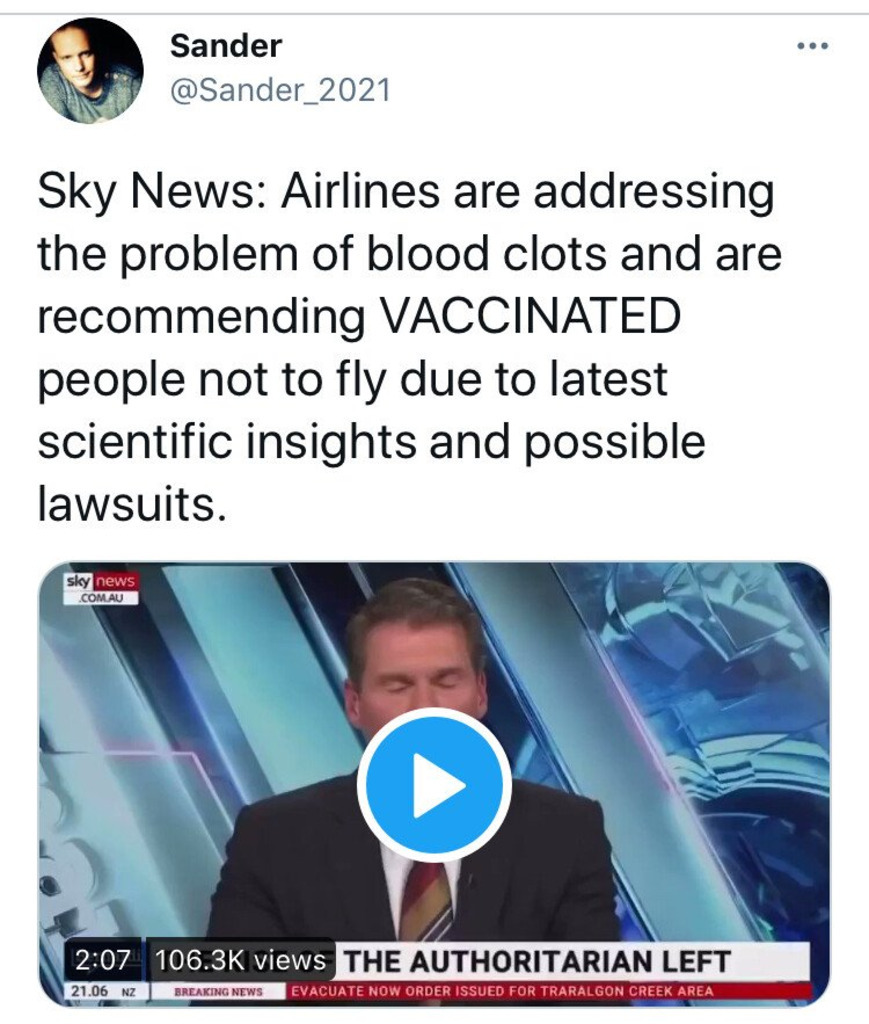Click the 2:07 video duration label
This screenshot has height=1024, width=869.
tap(102, 961)
